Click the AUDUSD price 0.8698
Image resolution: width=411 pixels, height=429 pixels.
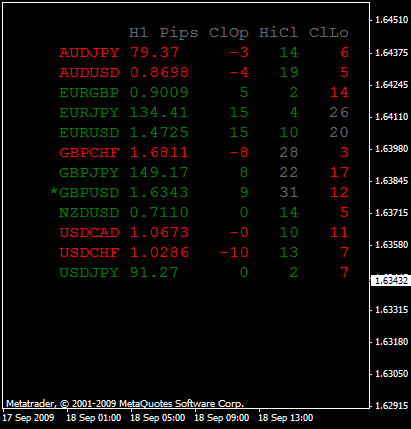click(x=159, y=73)
